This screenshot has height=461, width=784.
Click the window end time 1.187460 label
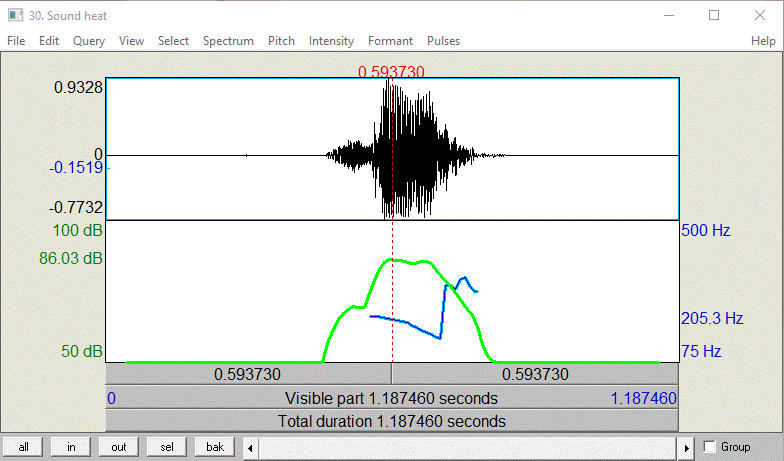[x=644, y=398]
